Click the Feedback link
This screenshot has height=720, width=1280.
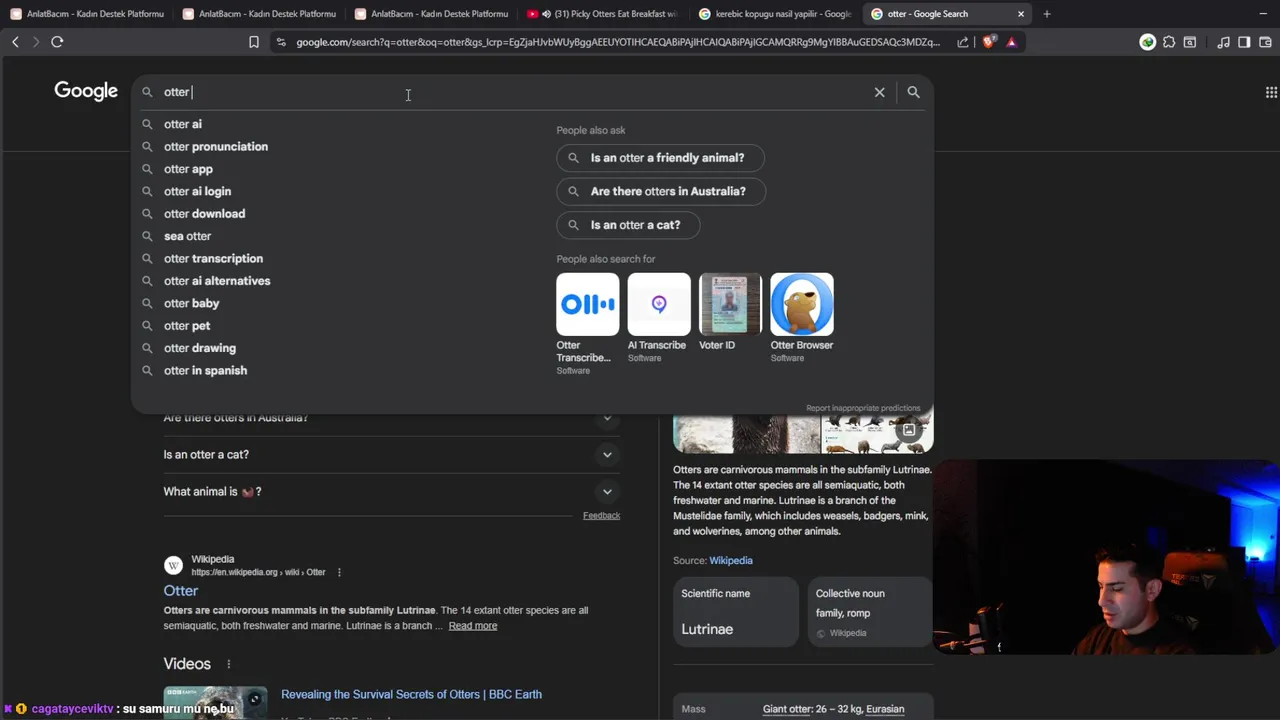click(601, 516)
